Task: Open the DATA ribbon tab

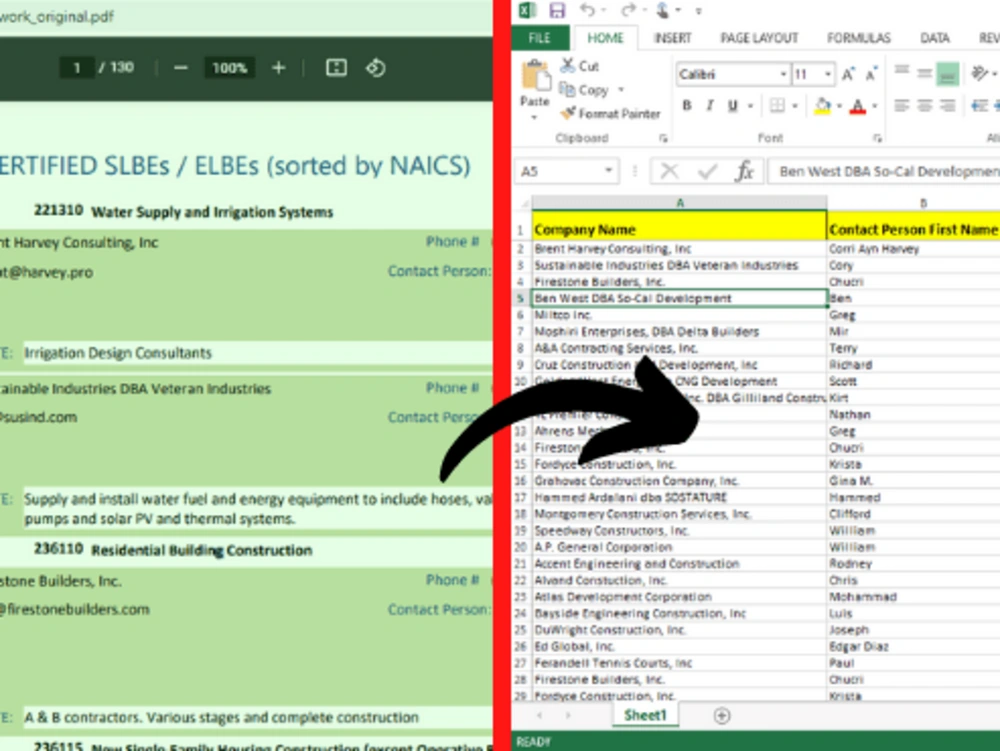Action: (x=934, y=38)
